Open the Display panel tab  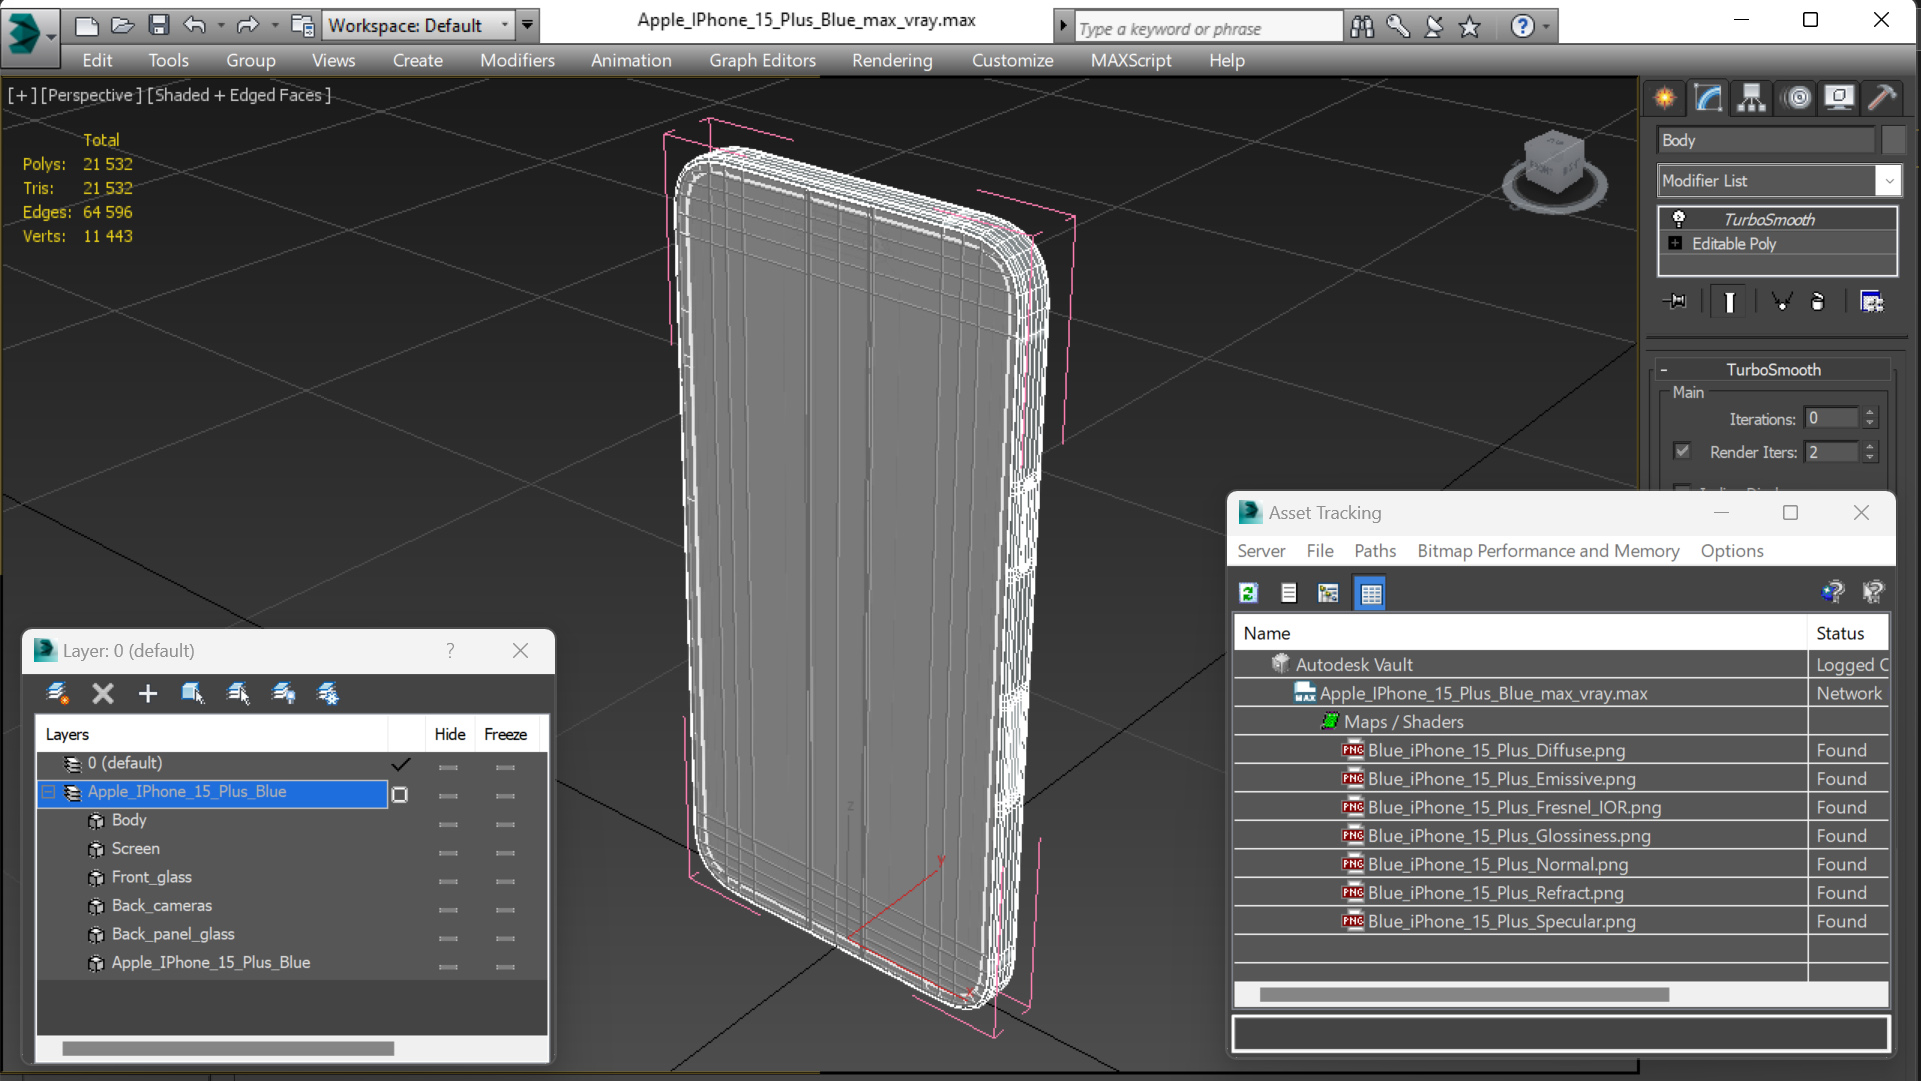(x=1839, y=98)
